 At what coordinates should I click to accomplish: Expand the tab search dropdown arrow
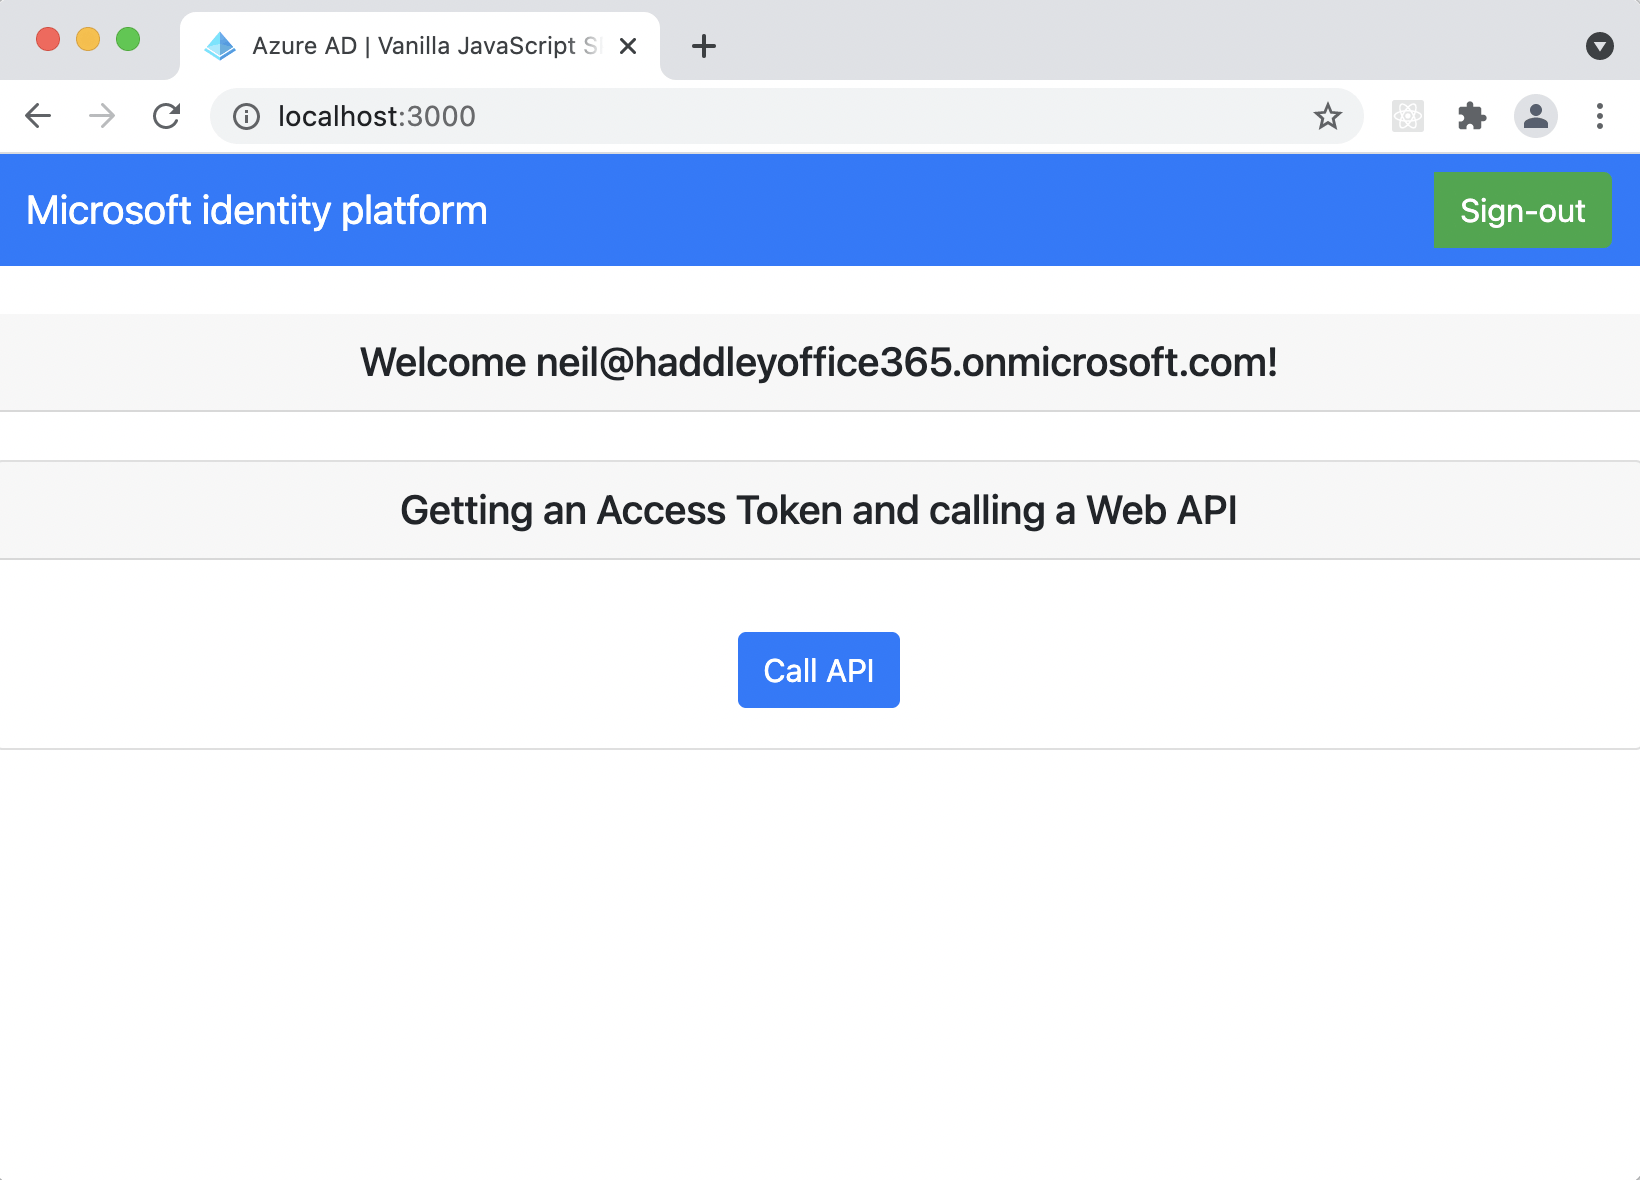(1599, 46)
